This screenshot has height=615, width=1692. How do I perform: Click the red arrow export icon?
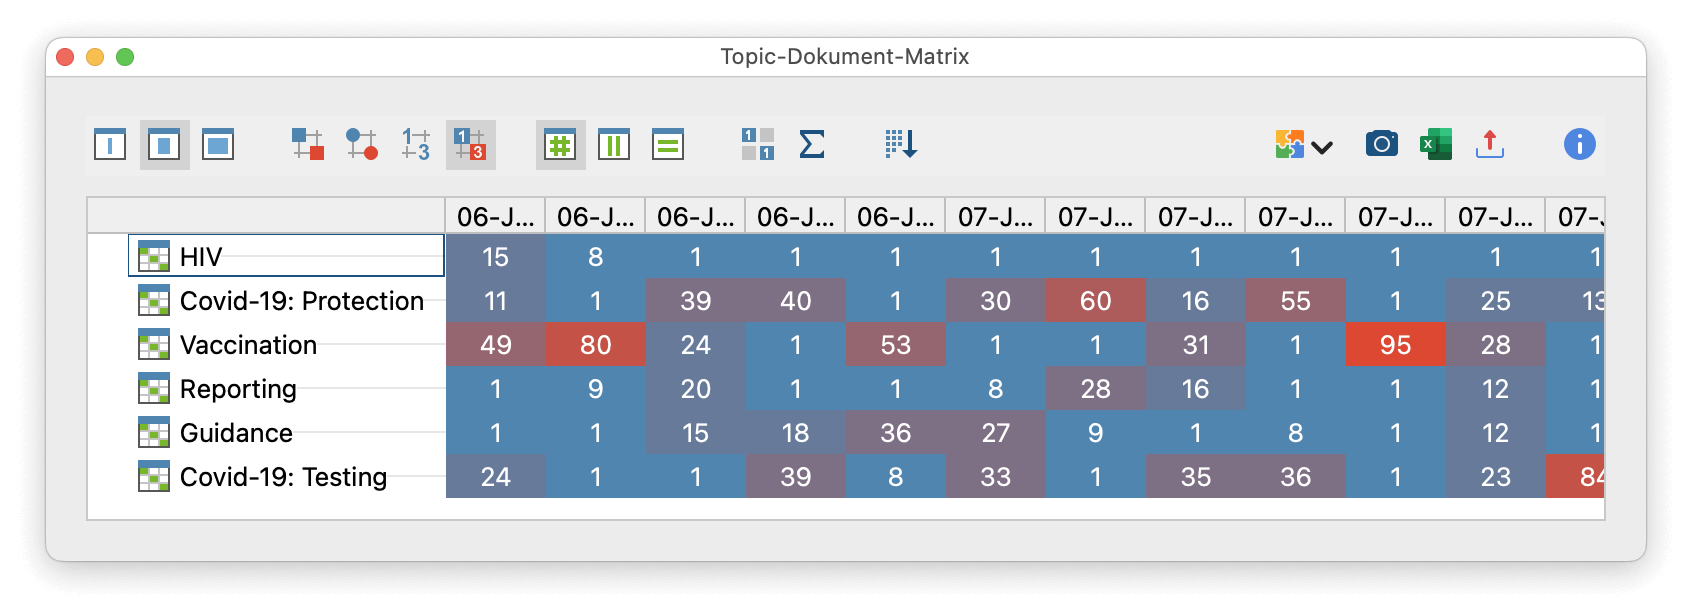(1489, 144)
